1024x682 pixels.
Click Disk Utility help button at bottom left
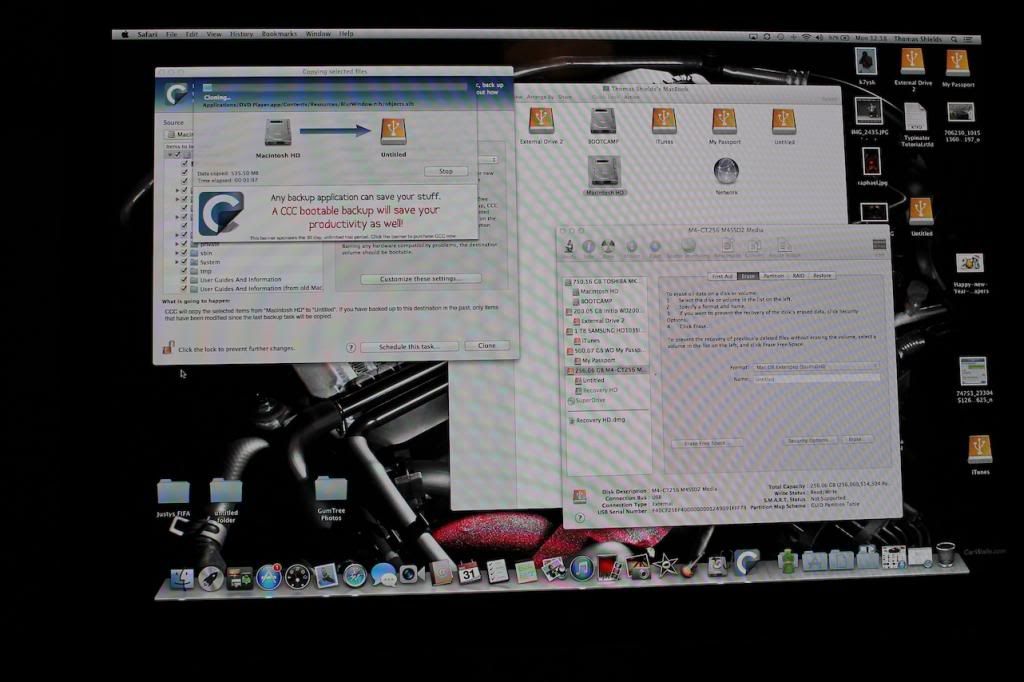pyautogui.click(x=579, y=517)
